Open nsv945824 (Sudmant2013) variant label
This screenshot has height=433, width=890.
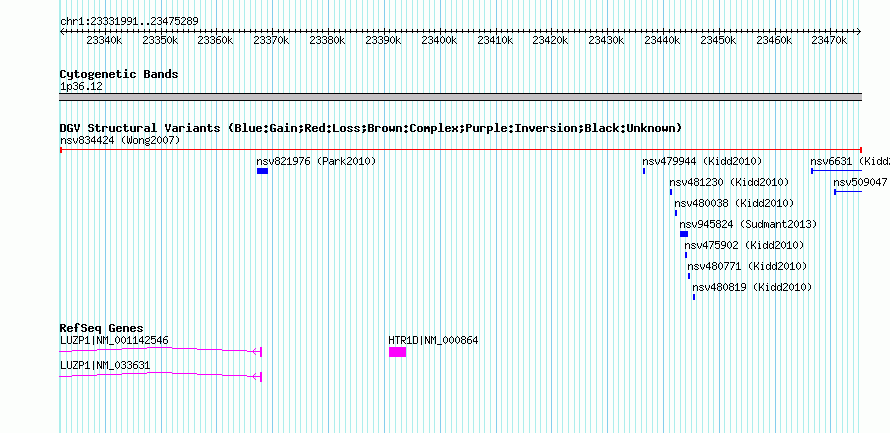[748, 224]
